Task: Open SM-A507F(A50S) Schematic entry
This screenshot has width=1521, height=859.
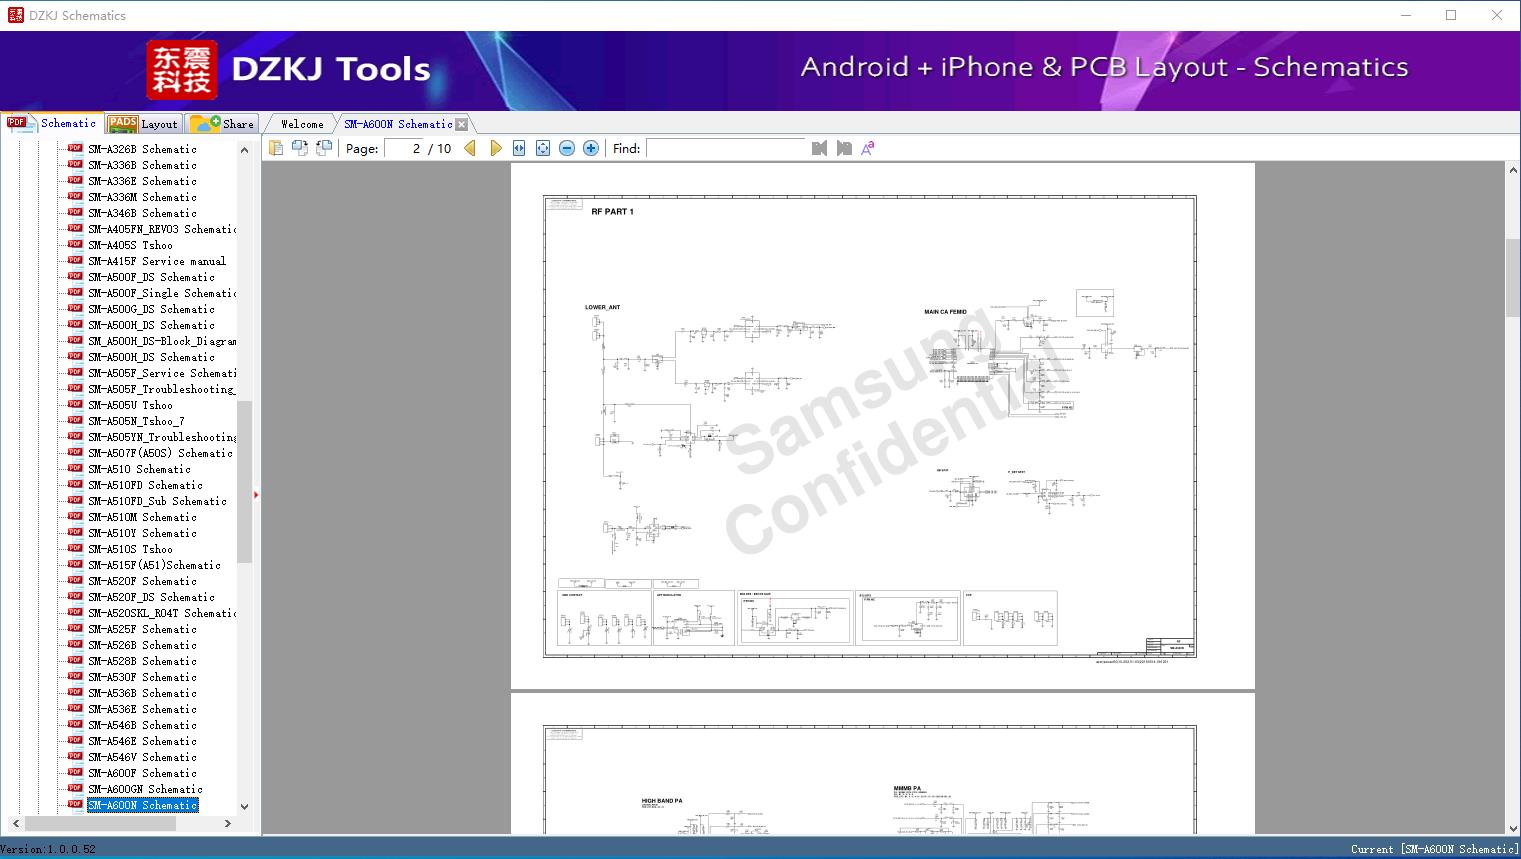Action: click(160, 453)
